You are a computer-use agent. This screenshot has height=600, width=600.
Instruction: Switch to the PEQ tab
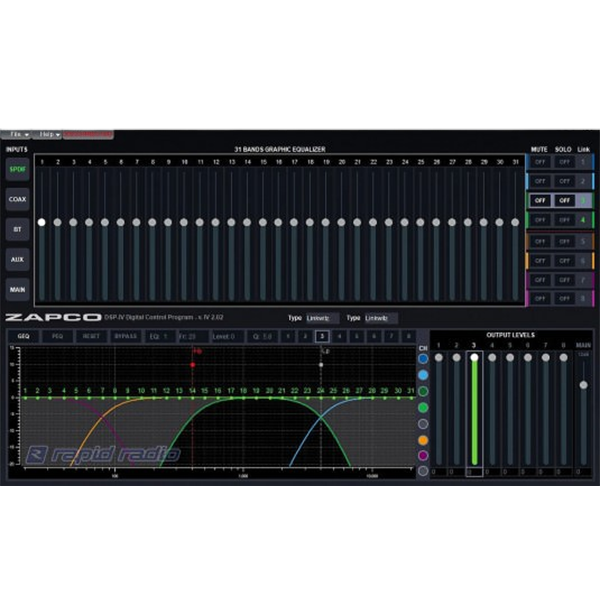click(57, 336)
